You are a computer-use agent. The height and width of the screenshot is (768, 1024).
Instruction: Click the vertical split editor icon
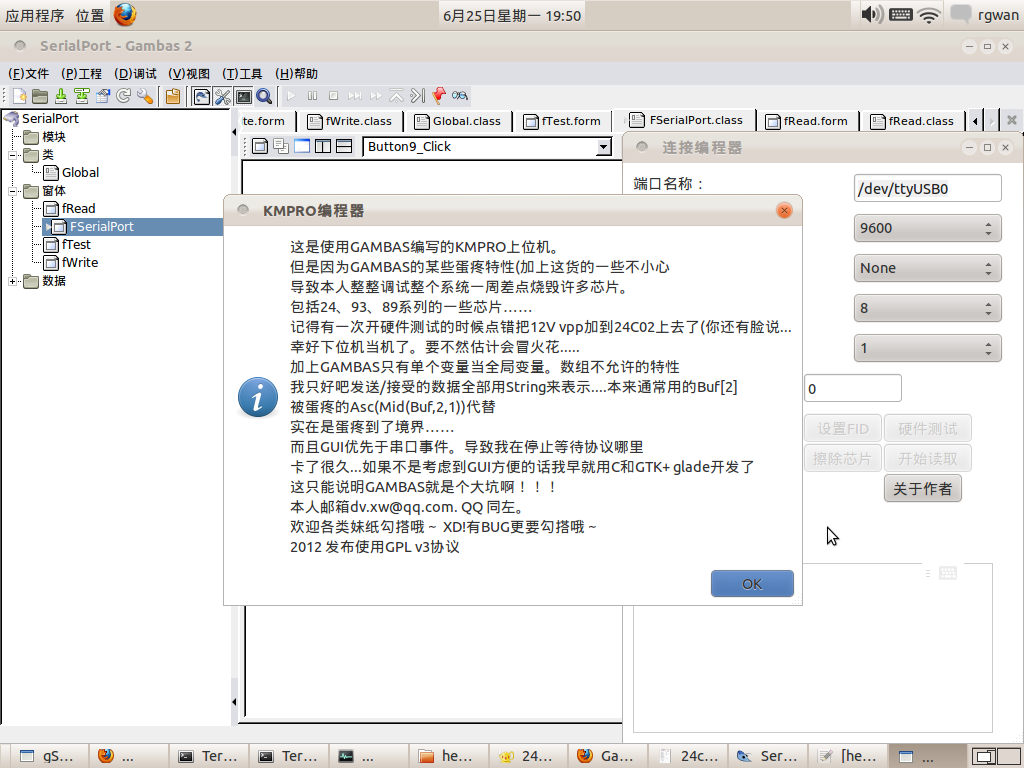(x=323, y=146)
